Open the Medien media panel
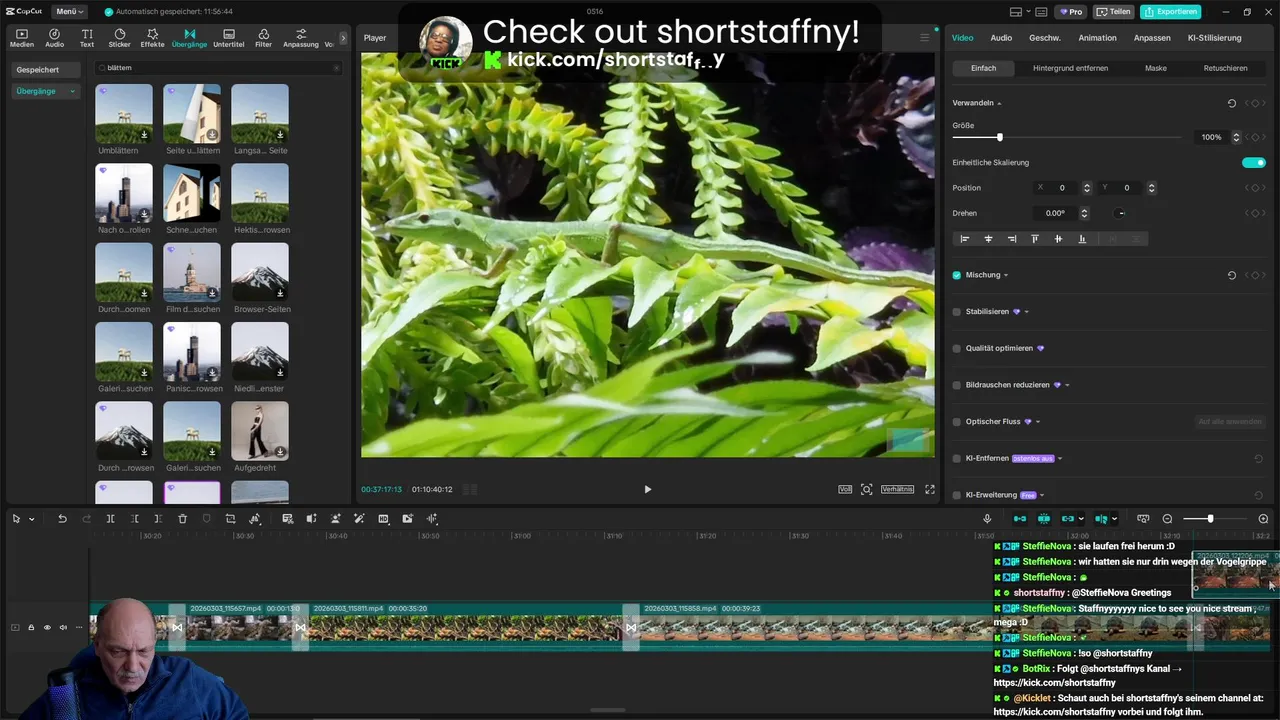Viewport: 1280px width, 720px height. pos(22,38)
